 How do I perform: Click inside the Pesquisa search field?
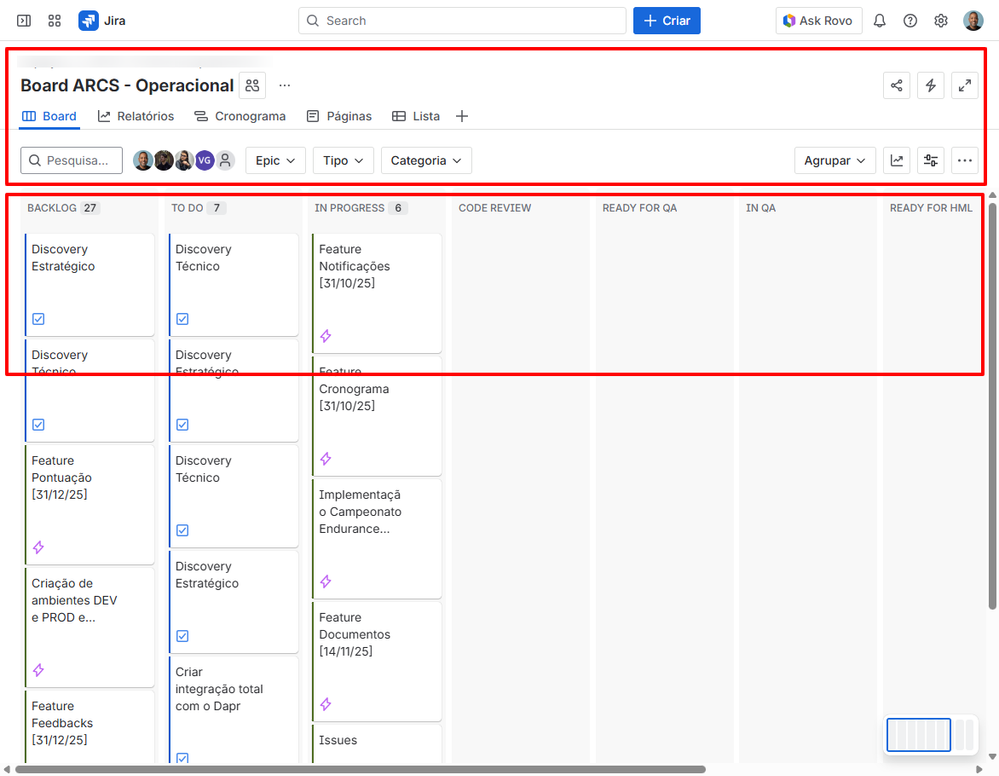[x=70, y=160]
